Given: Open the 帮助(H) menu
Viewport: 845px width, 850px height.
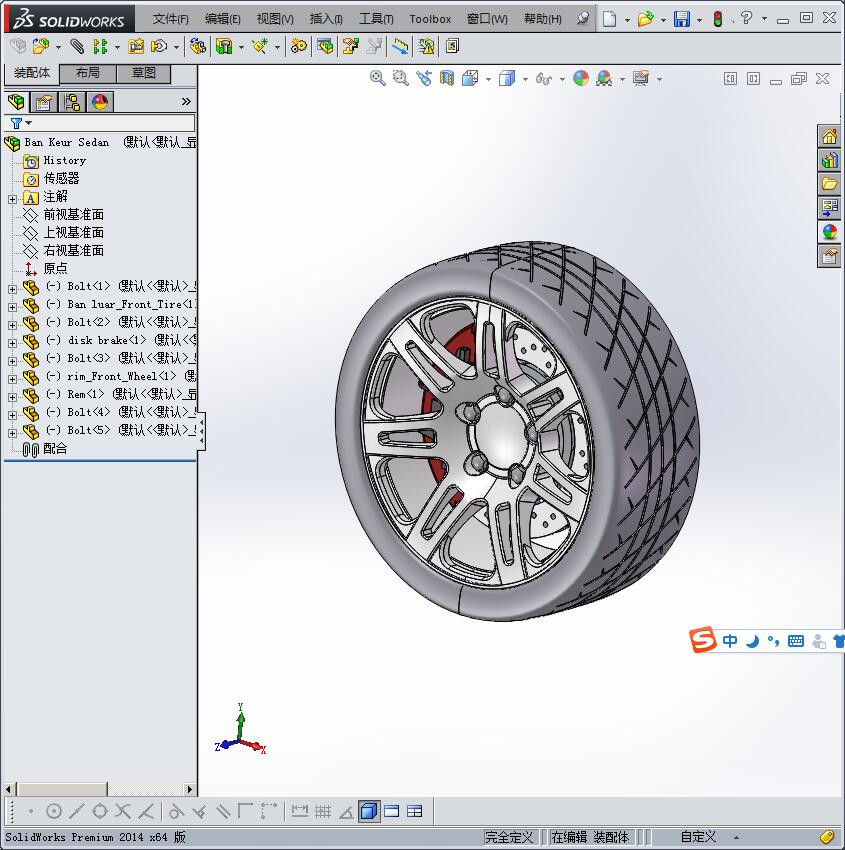Looking at the screenshot, I should 543,19.
